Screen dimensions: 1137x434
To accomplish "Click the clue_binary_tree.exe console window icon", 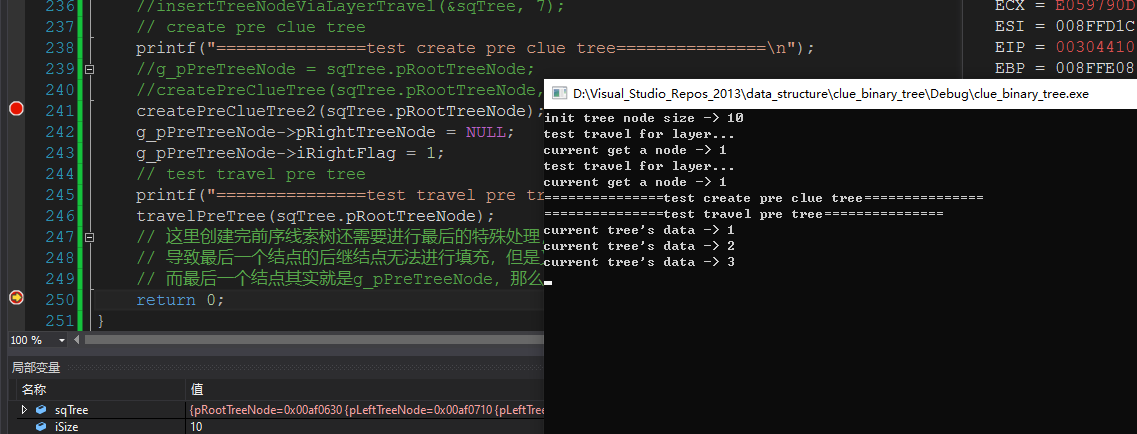I will pyautogui.click(x=559, y=93).
